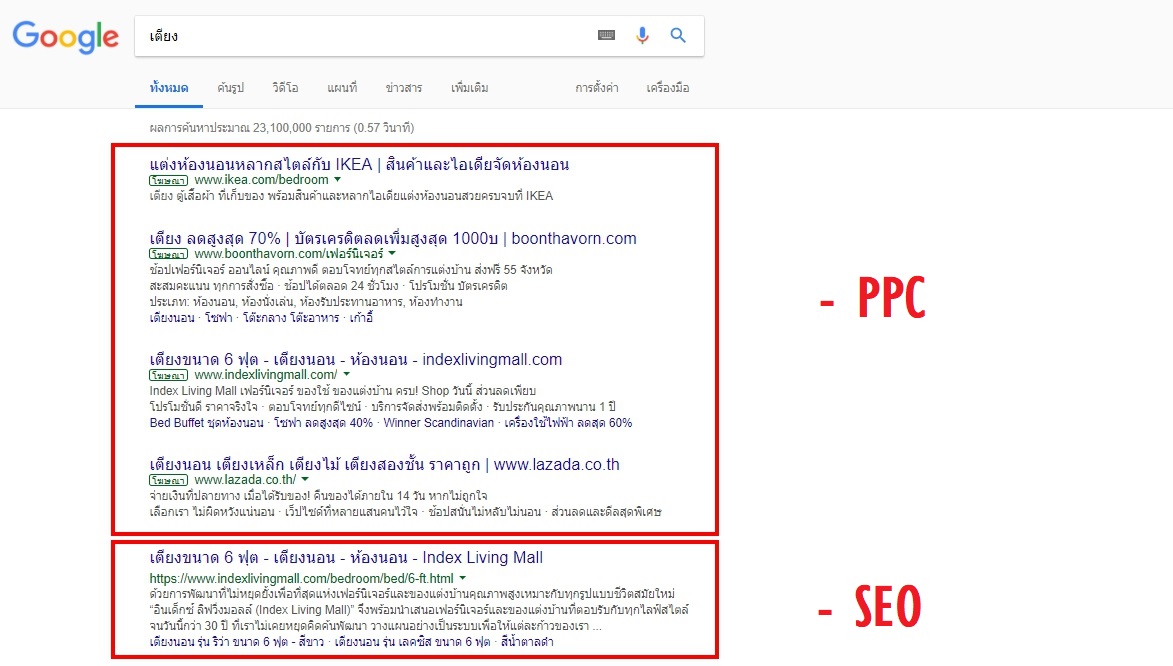The width and height of the screenshot is (1173, 666).
Task: Open the IKEA bedroom ad headline link
Action: tap(359, 165)
